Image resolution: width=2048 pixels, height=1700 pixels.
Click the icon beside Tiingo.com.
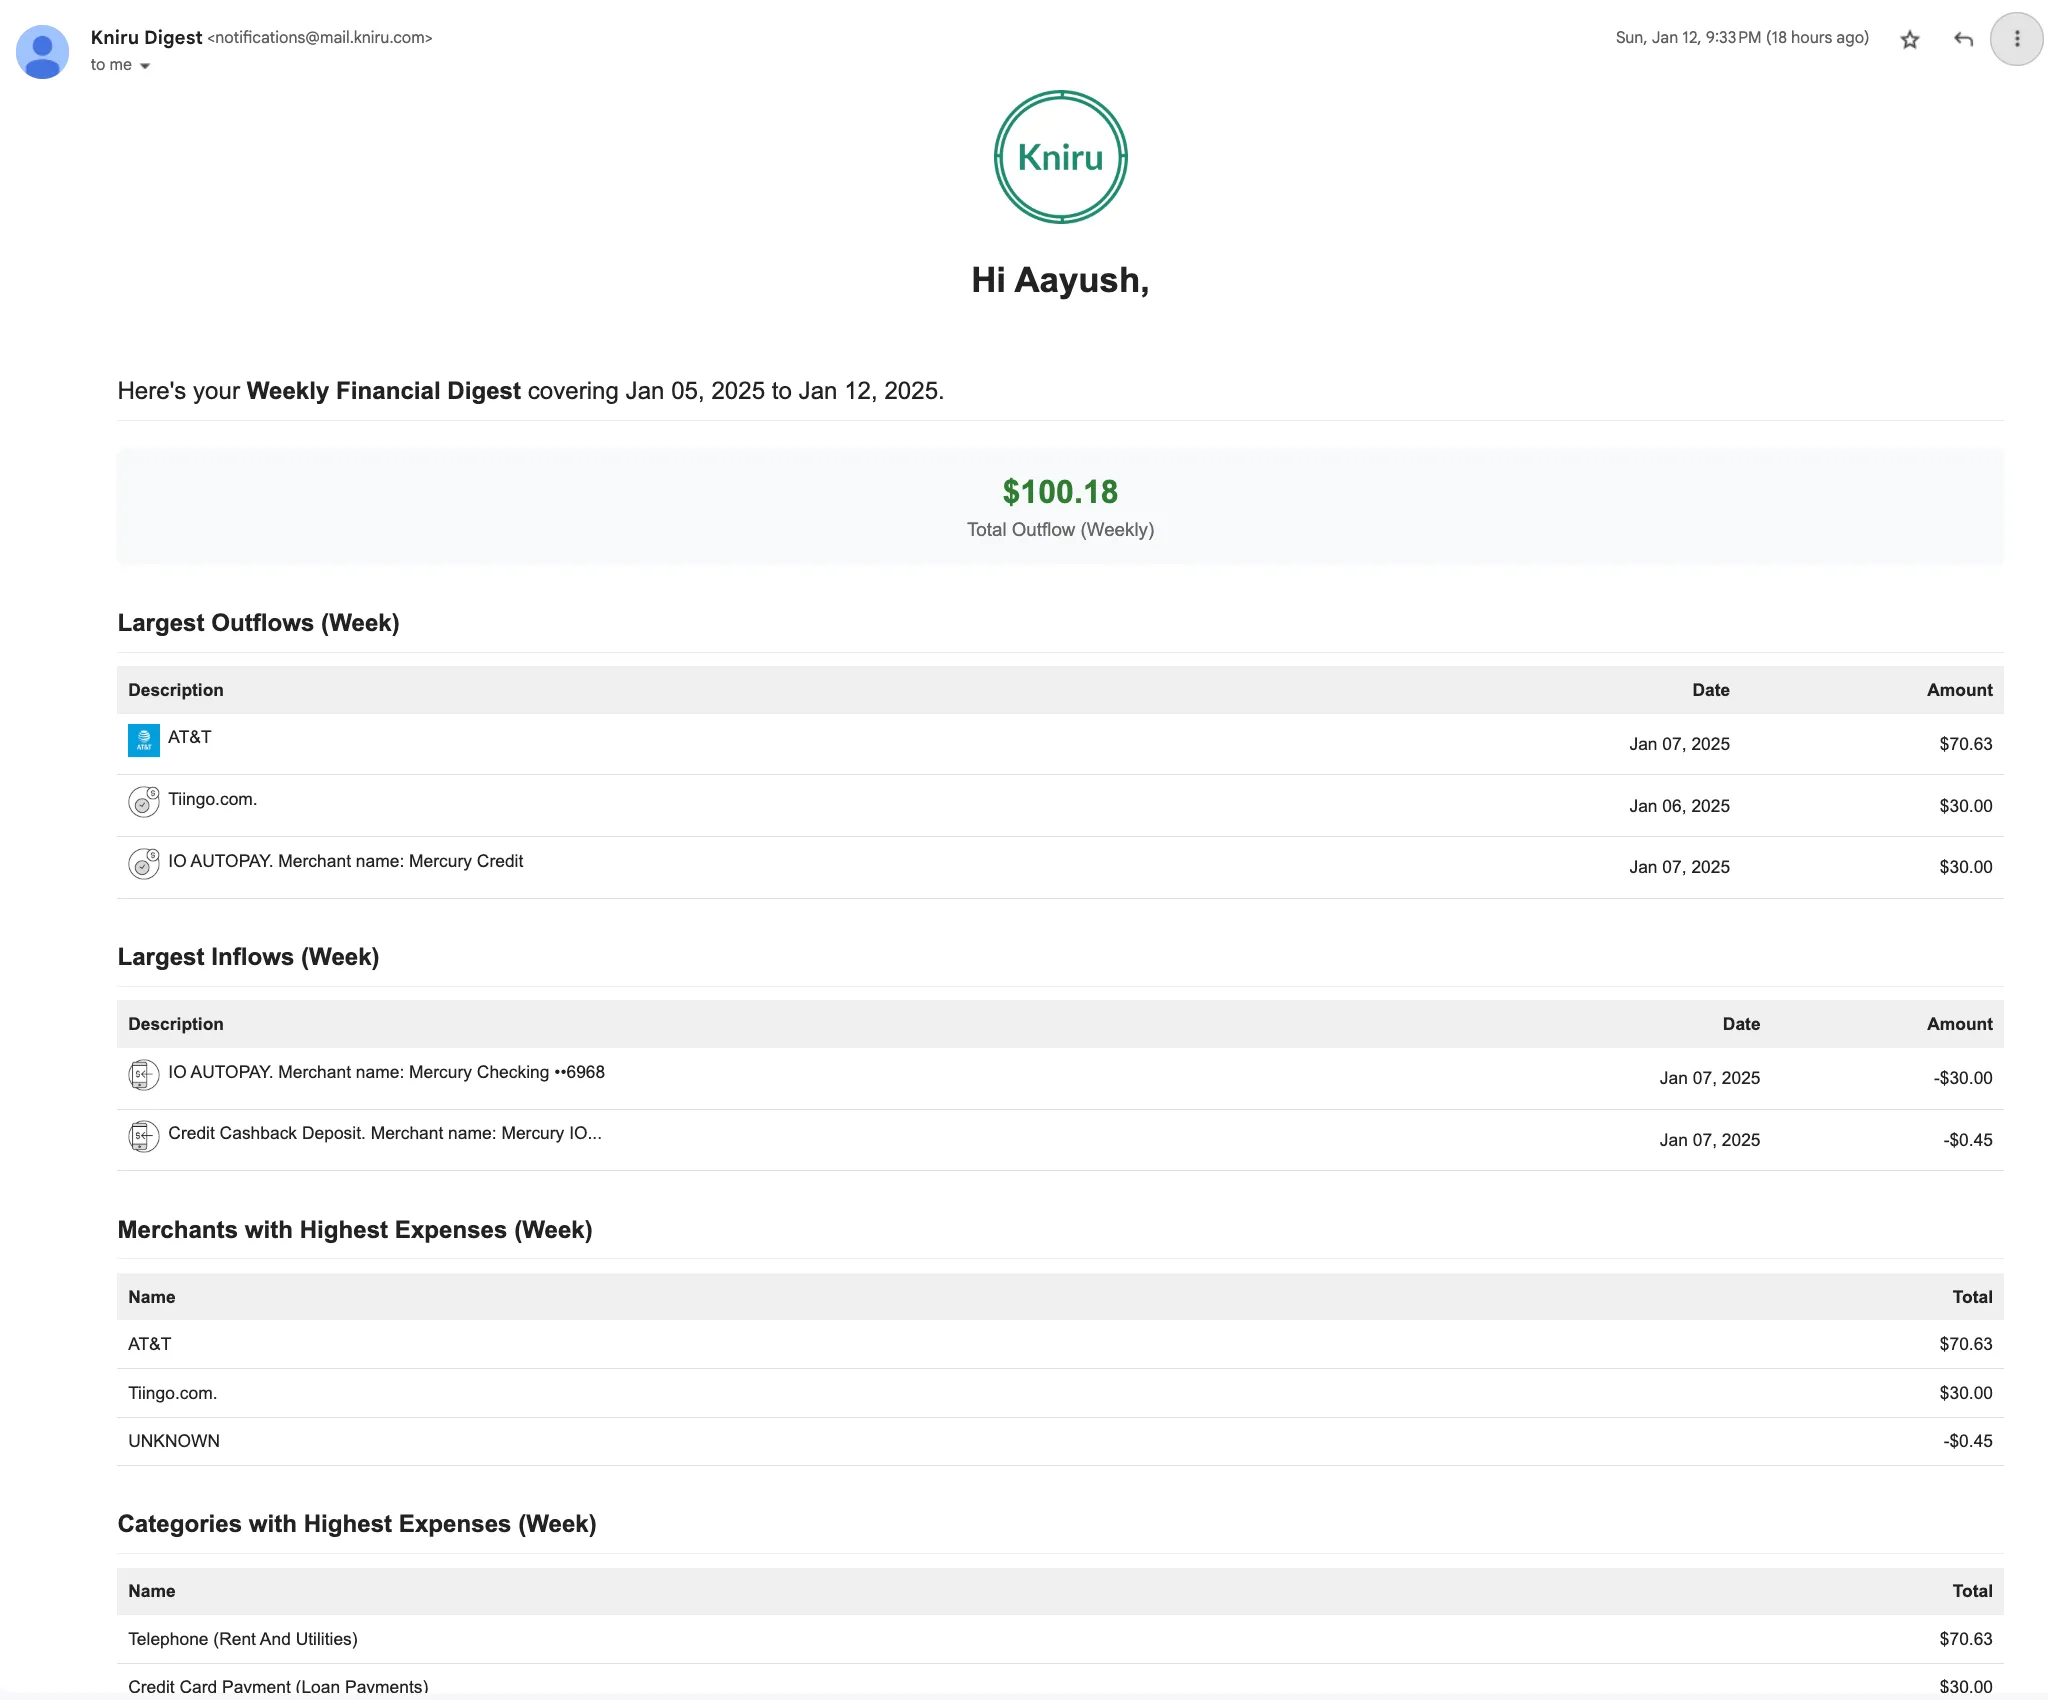pyautogui.click(x=144, y=802)
